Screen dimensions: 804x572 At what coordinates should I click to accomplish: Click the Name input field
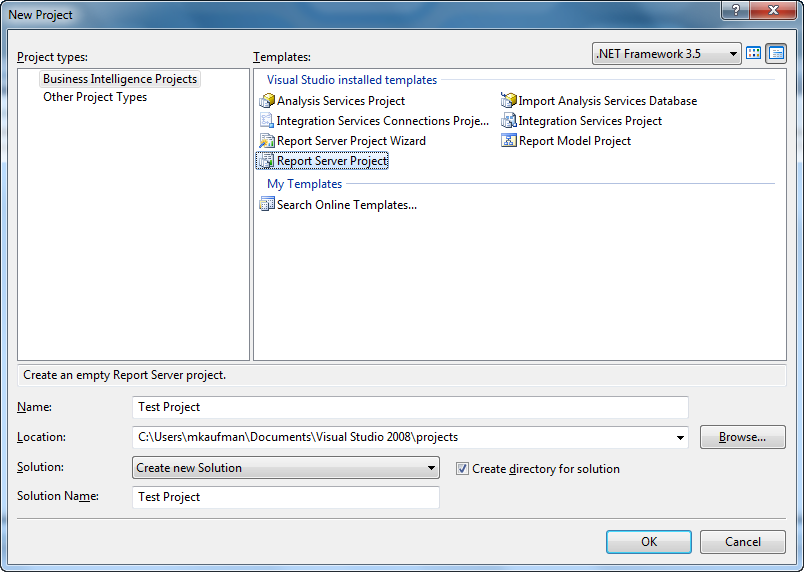coord(410,407)
